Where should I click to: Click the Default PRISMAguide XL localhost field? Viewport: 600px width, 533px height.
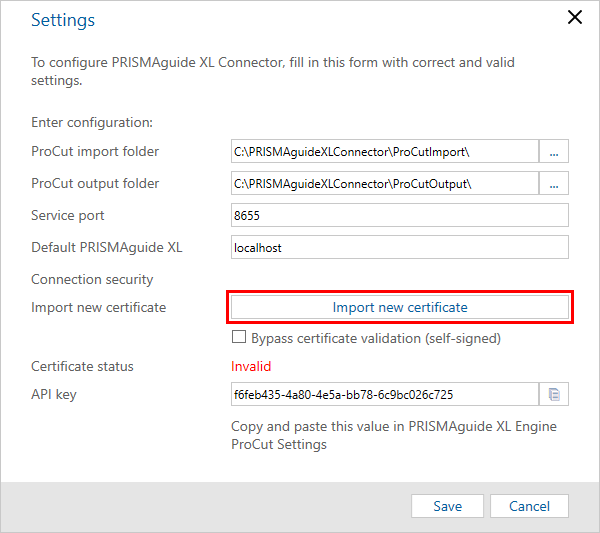pyautogui.click(x=400, y=247)
